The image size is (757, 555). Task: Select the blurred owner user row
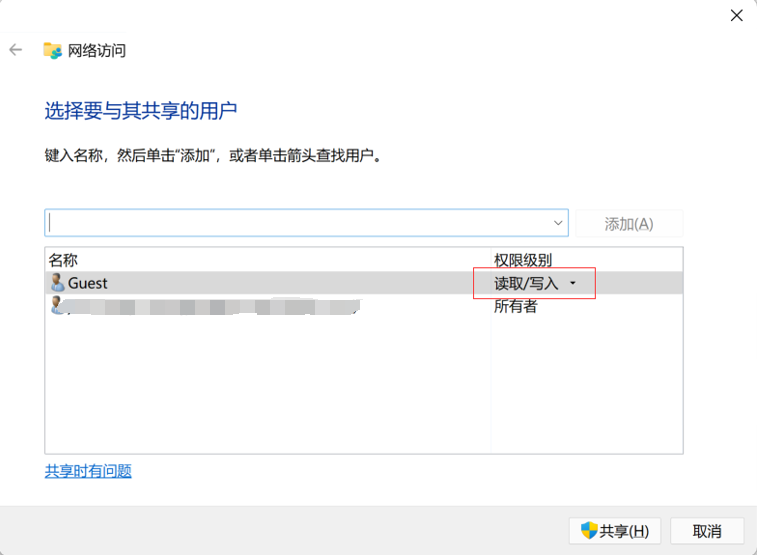(364, 305)
